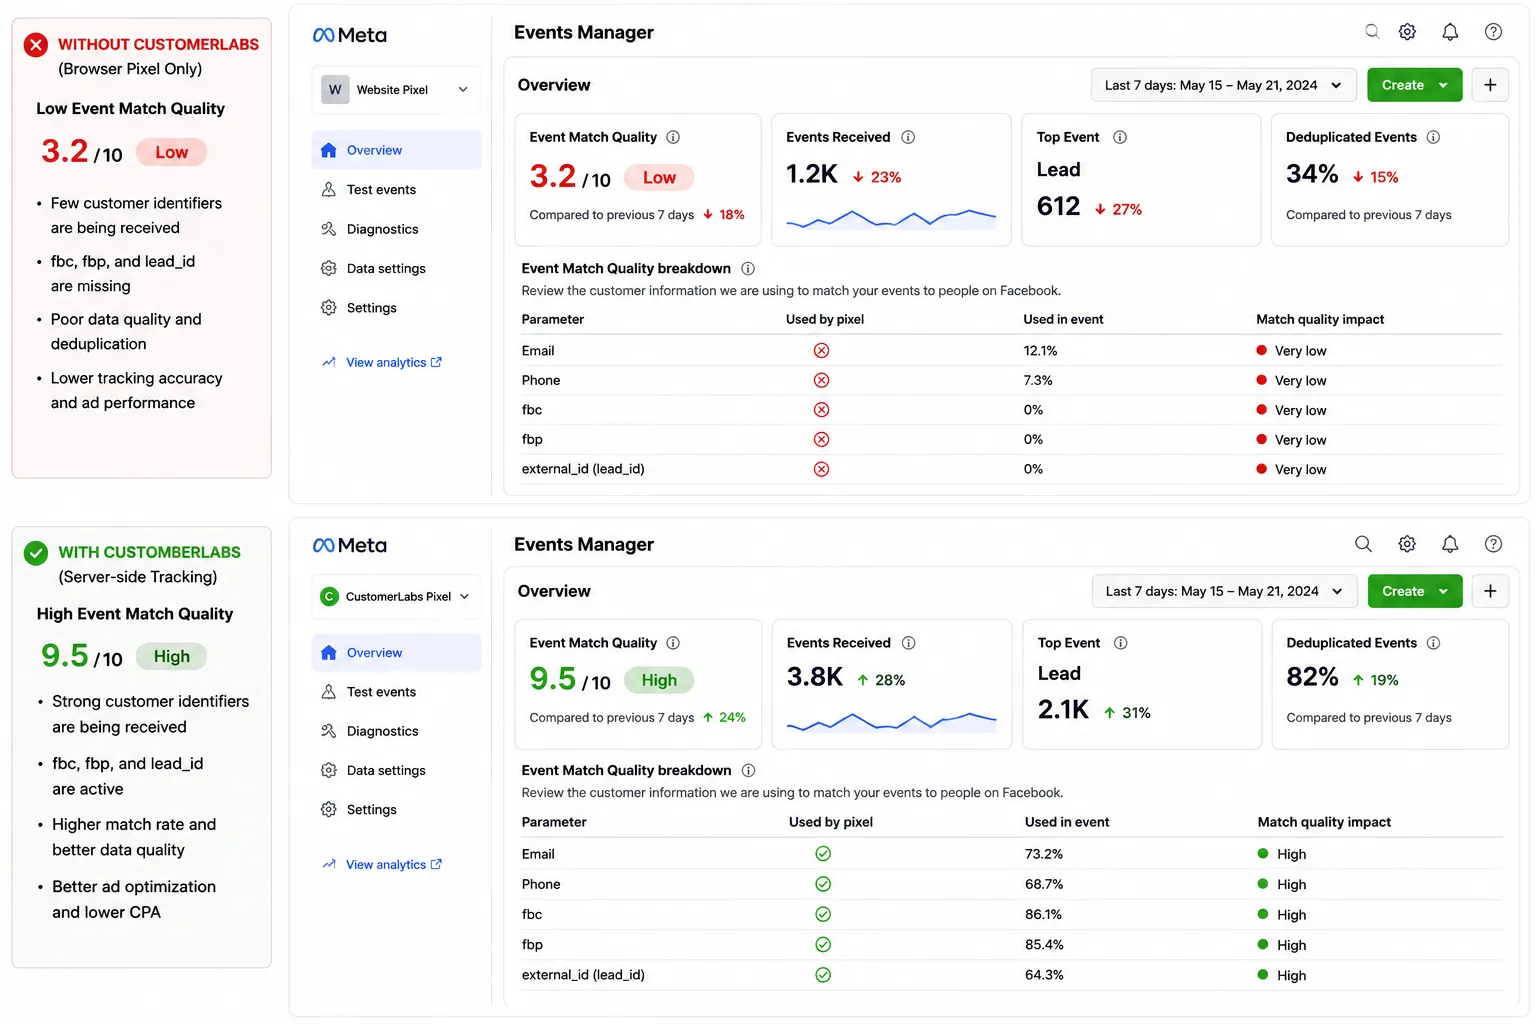Click the 73.2% value in Email row
Image resolution: width=1536 pixels, height=1024 pixels.
(1044, 854)
